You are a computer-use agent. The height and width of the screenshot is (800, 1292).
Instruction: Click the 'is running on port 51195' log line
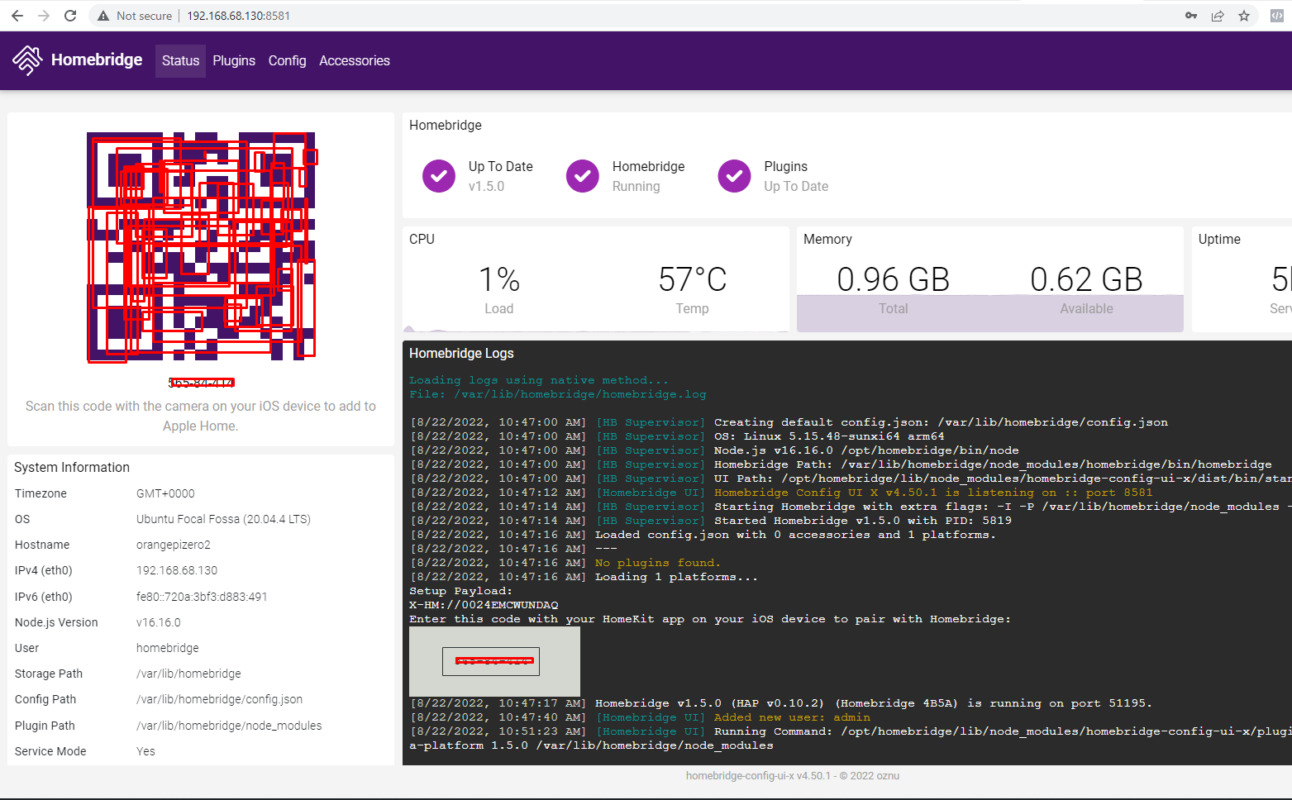874,703
